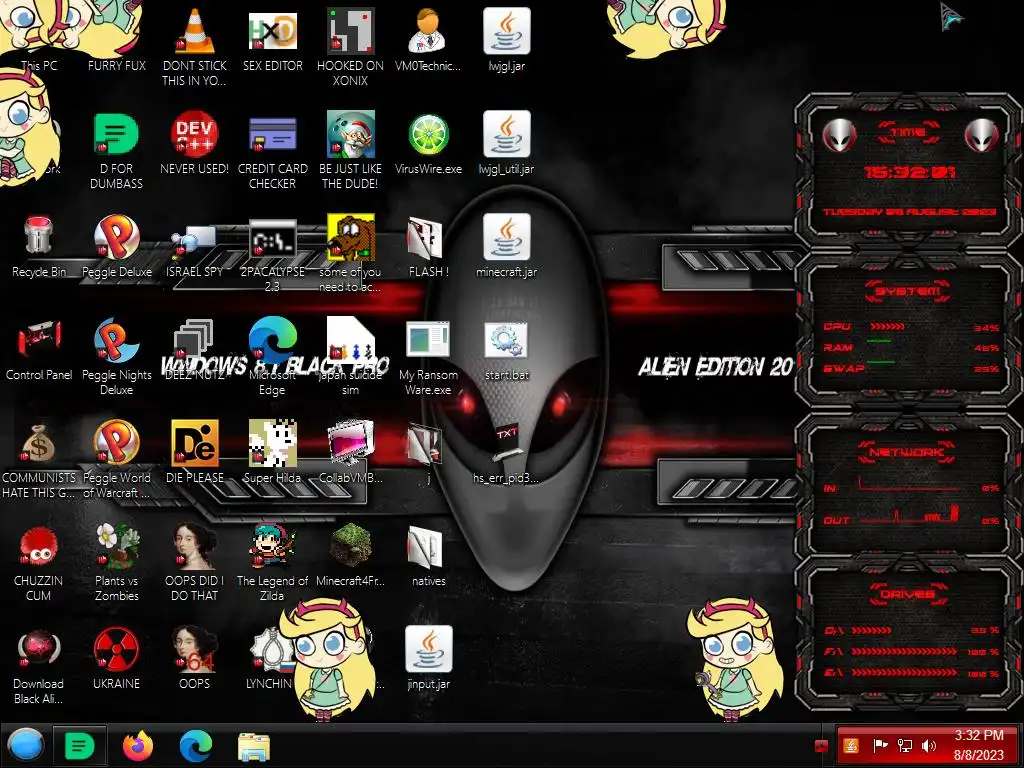Launch Firefox from the taskbar
Screen dimensions: 1024x768
coord(137,745)
